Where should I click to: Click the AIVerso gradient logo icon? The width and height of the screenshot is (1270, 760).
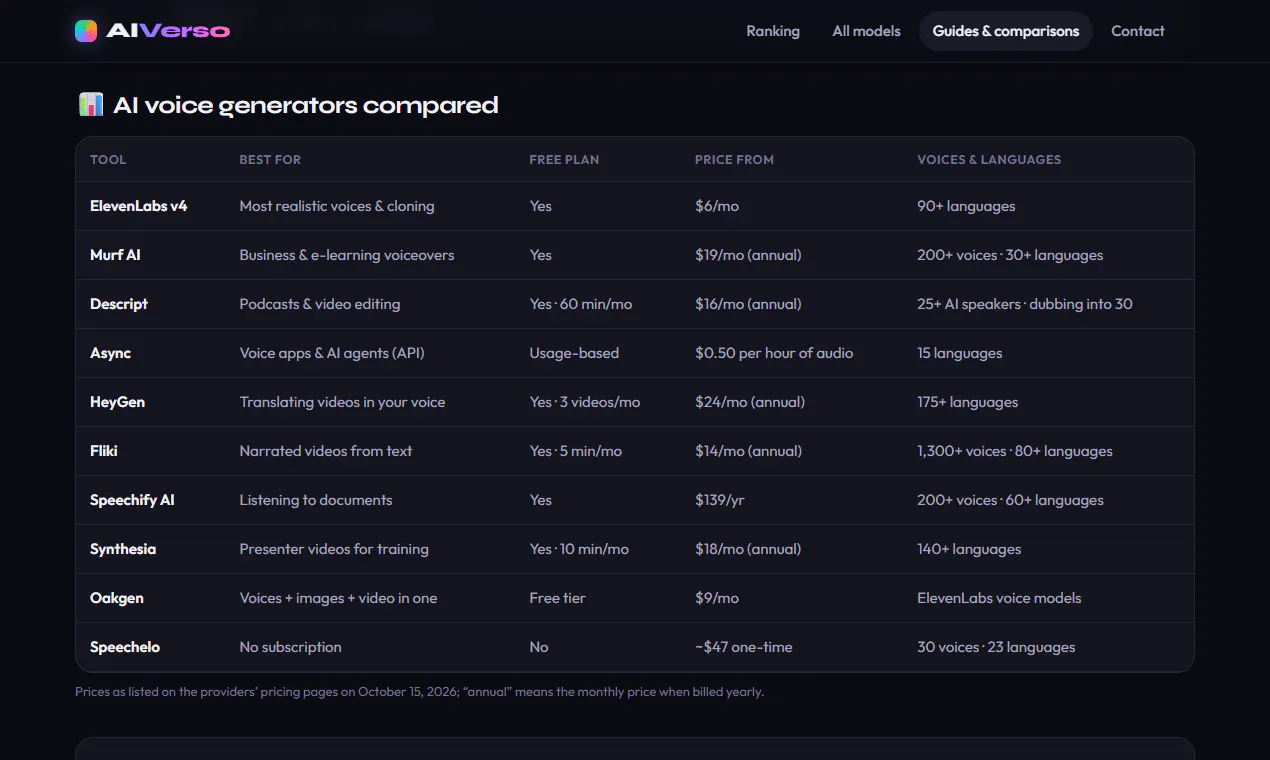pyautogui.click(x=86, y=31)
